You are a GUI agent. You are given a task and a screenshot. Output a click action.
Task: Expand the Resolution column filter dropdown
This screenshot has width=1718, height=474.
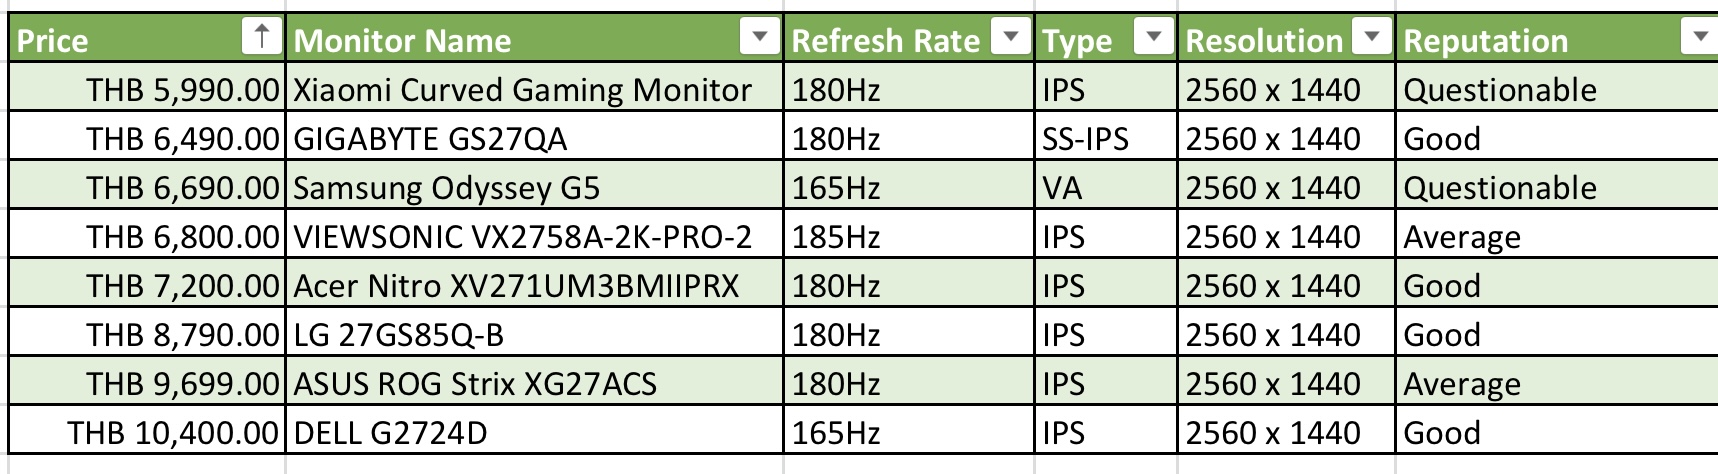1371,38
